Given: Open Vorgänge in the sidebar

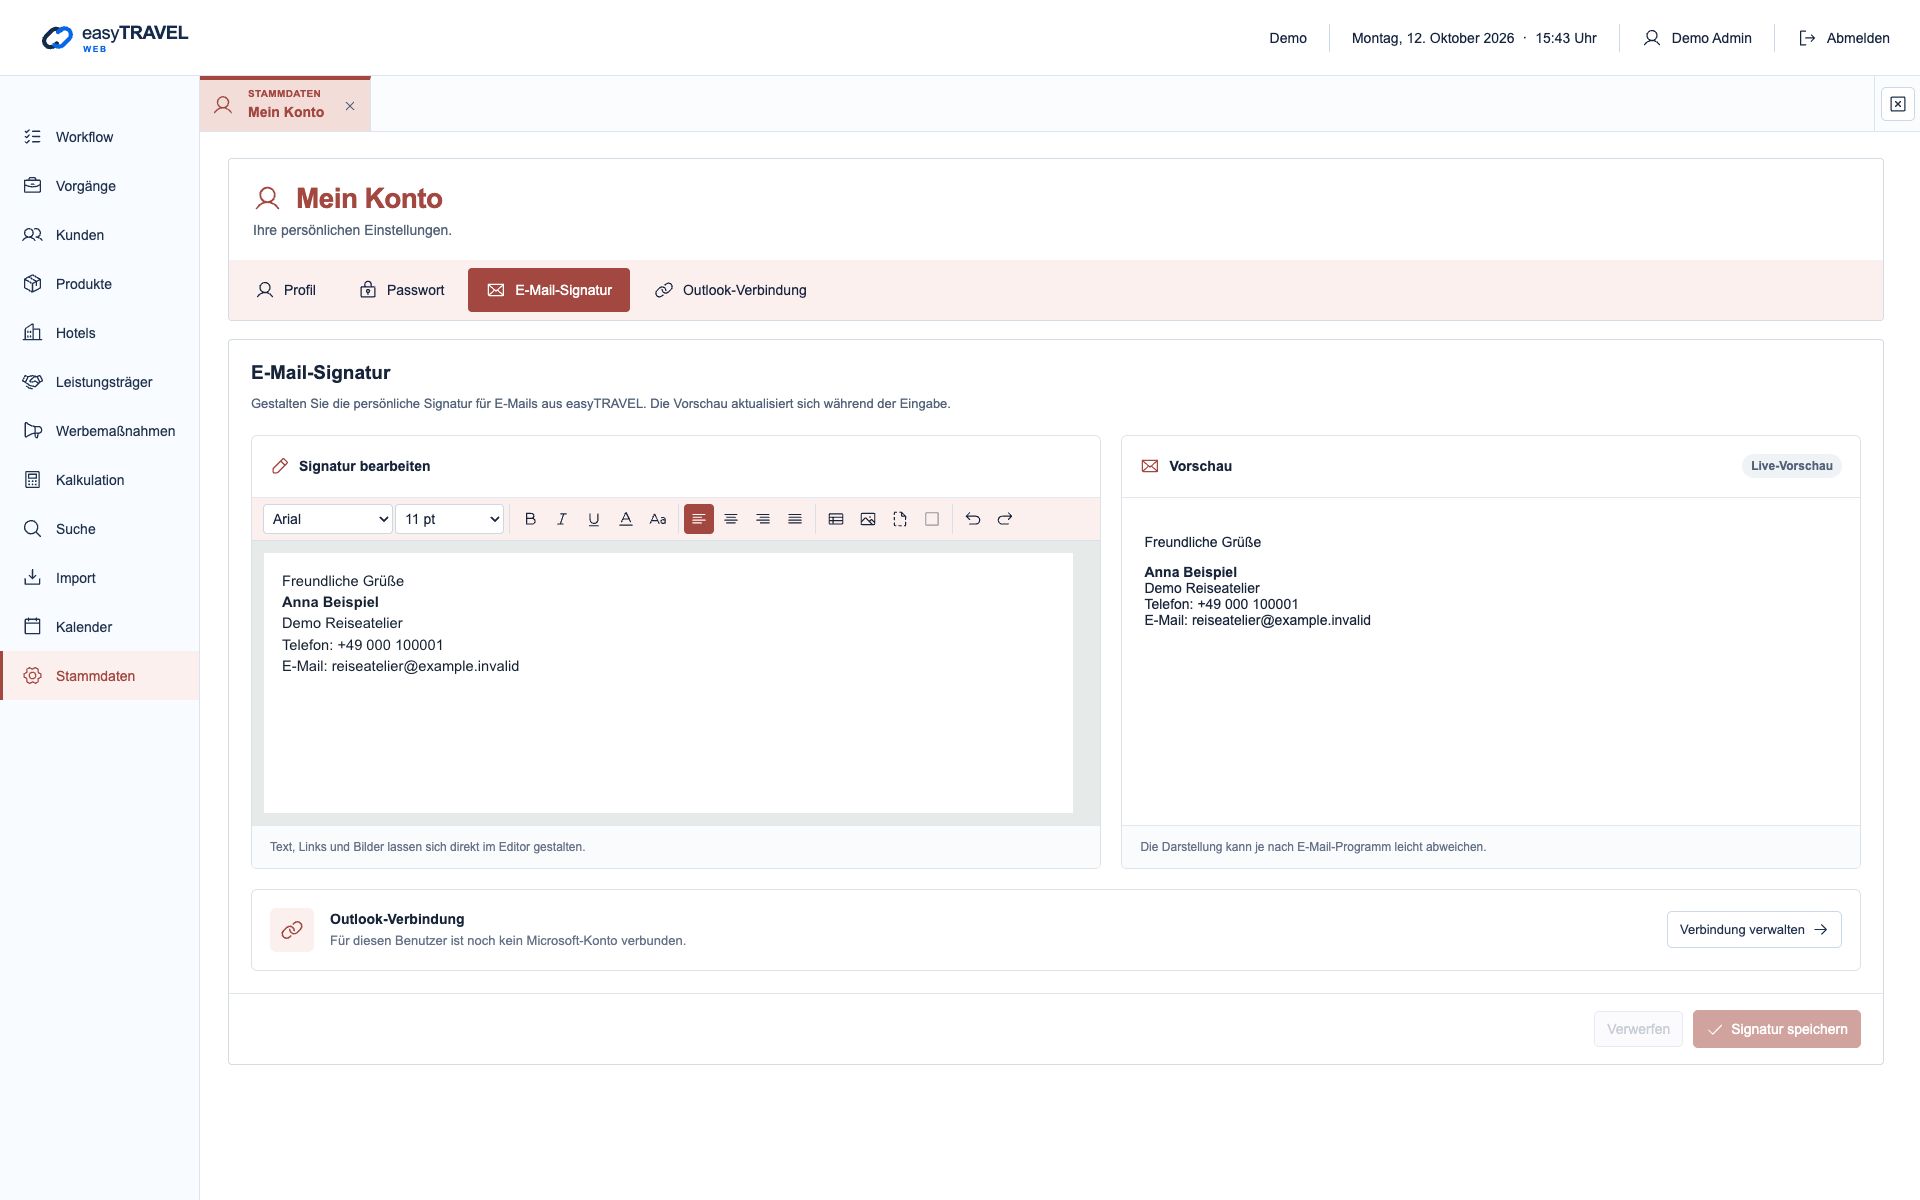Looking at the screenshot, I should pyautogui.click(x=100, y=186).
